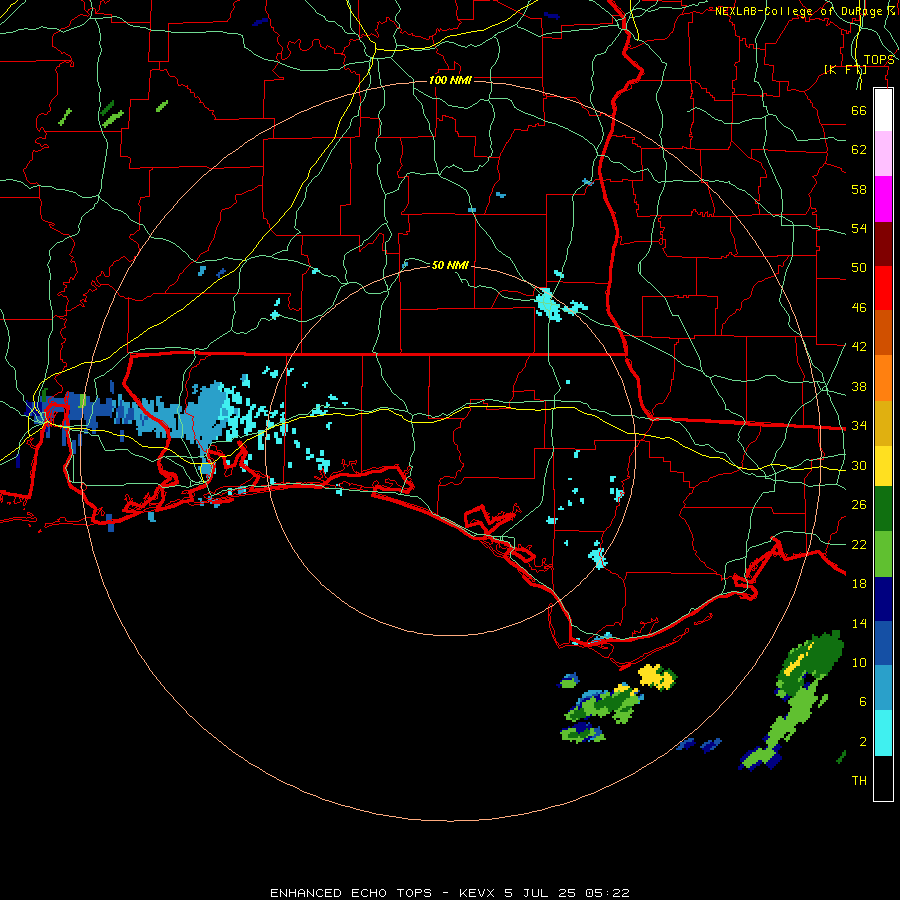The width and height of the screenshot is (900, 900).
Task: Click the 14 value on the legend
Action: click(859, 623)
